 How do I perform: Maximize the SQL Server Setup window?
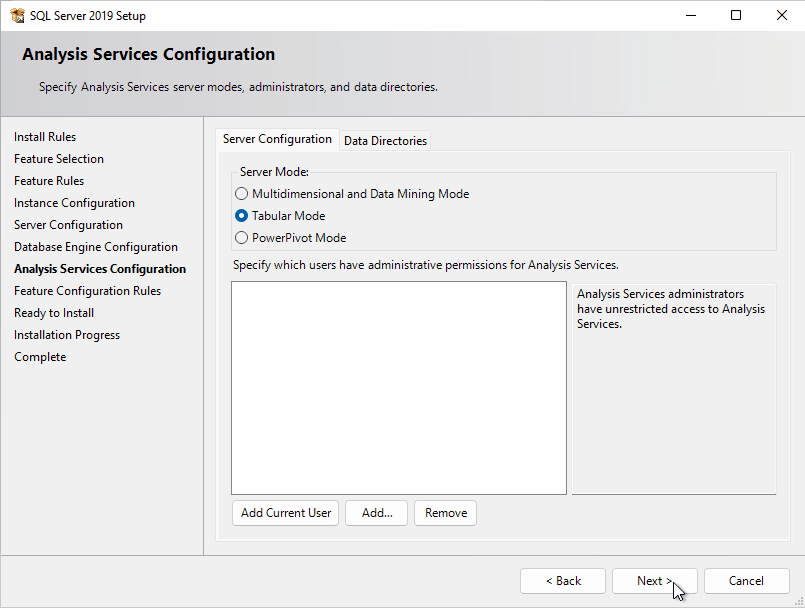coord(736,15)
